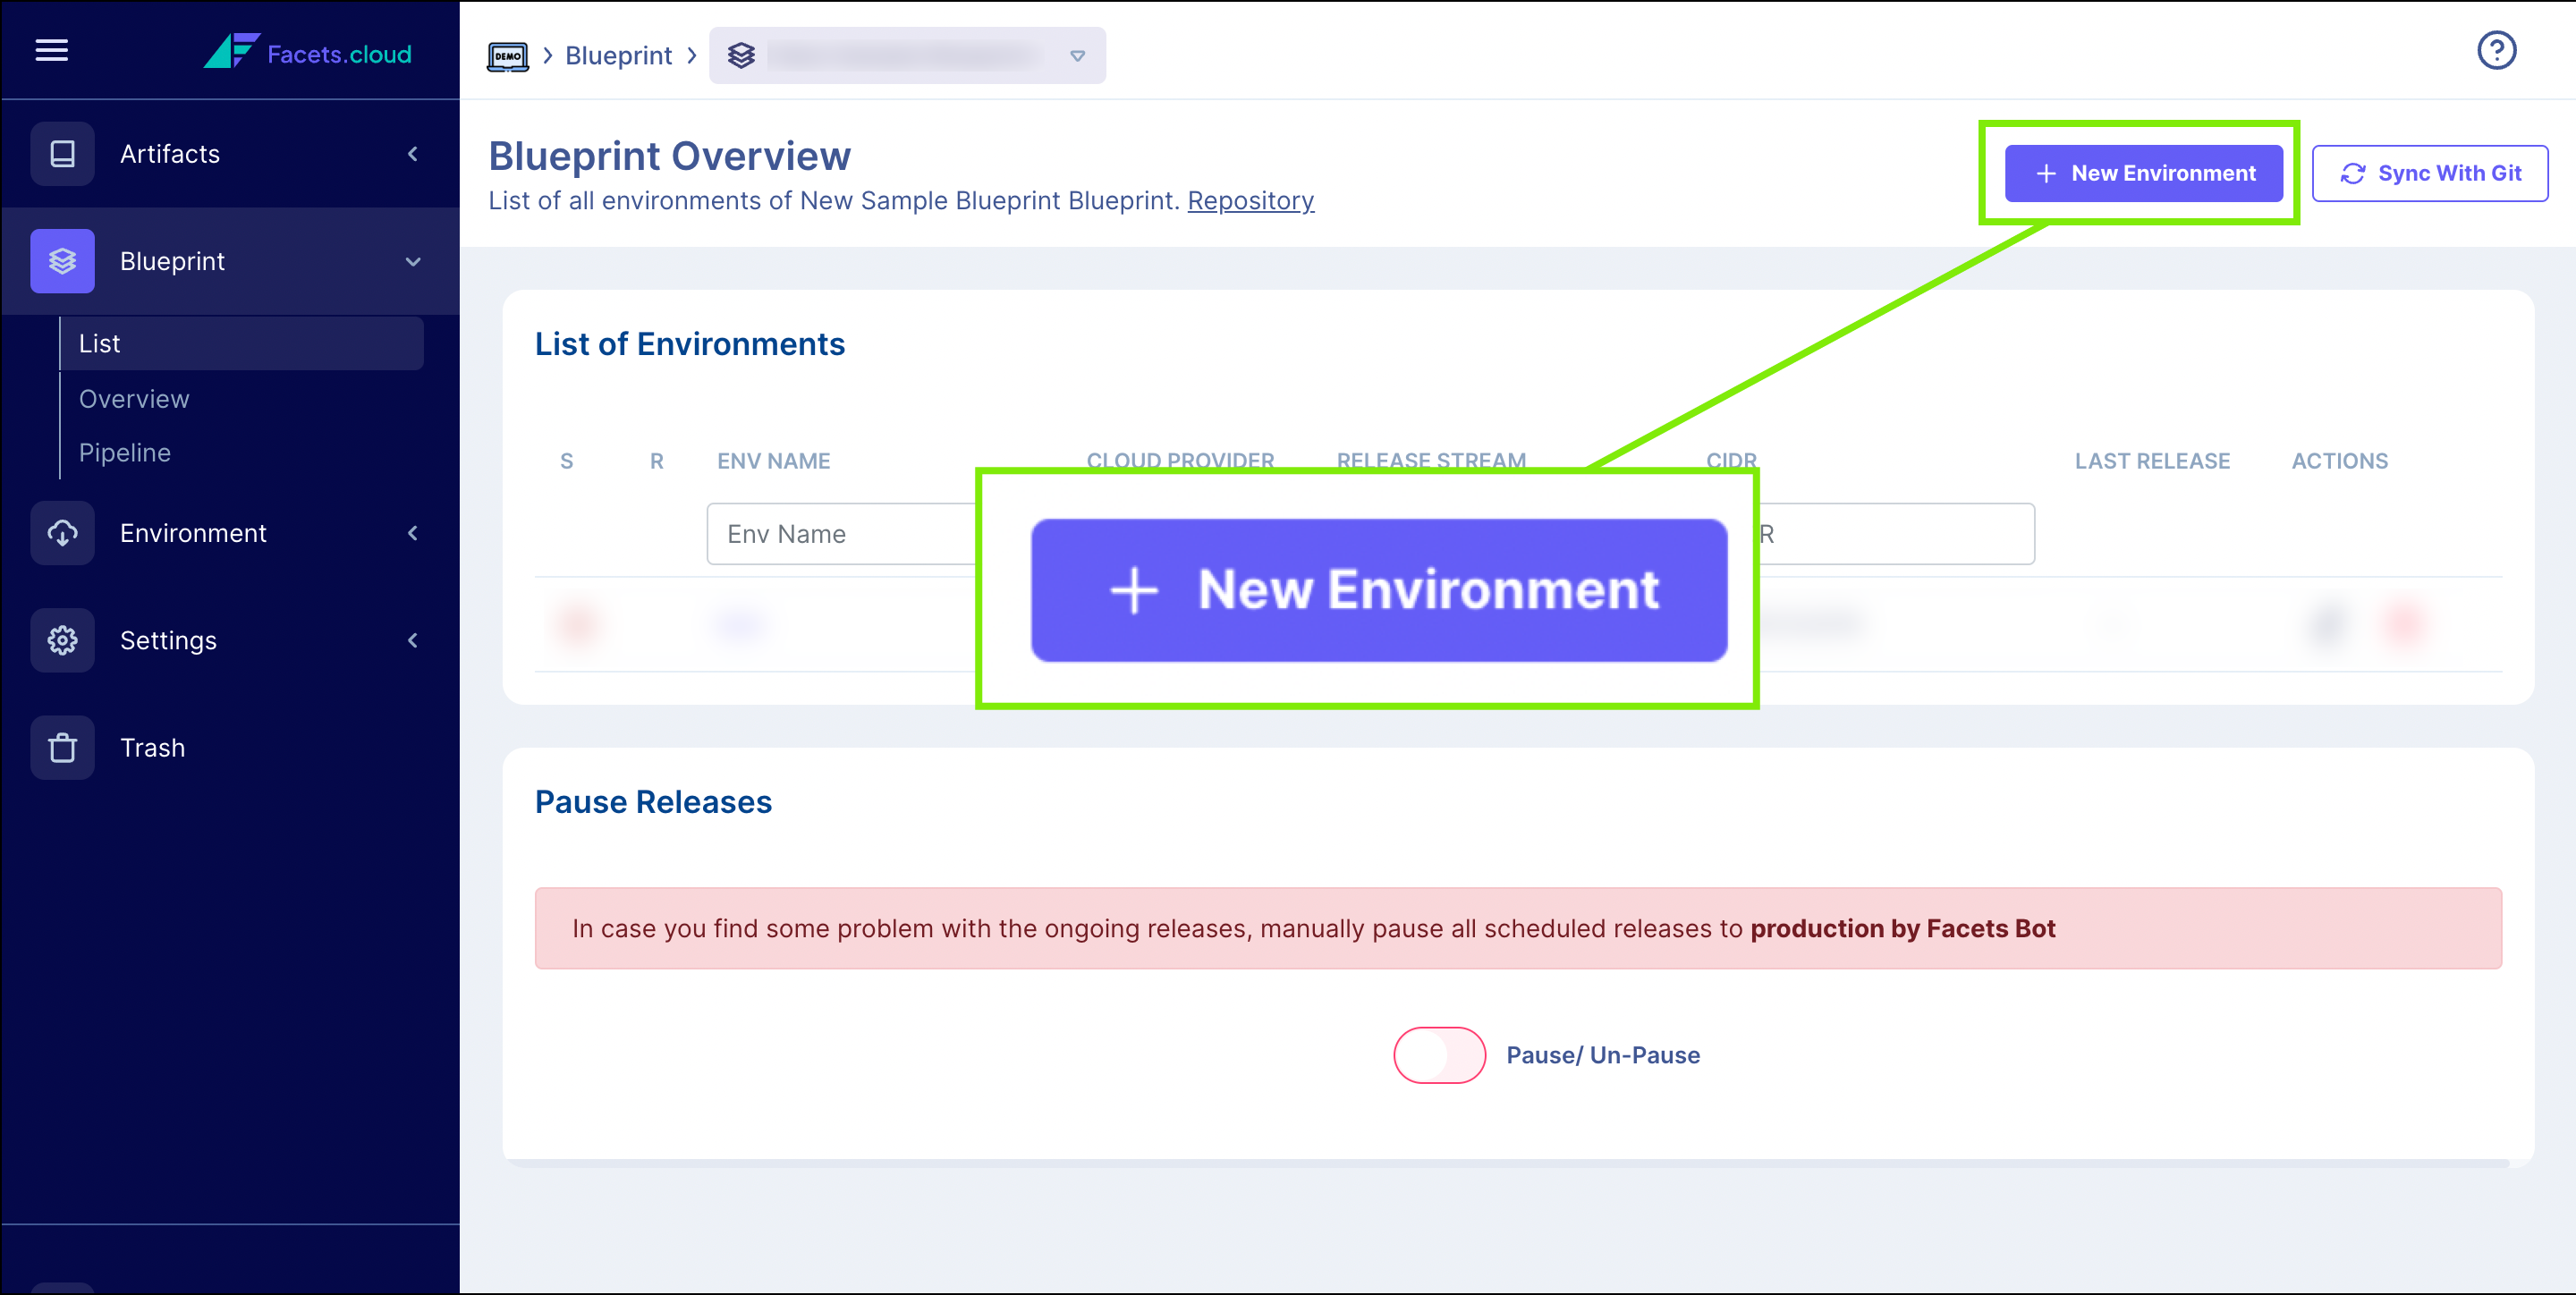Click the Env Name filter field
The width and height of the screenshot is (2576, 1295).
[842, 534]
